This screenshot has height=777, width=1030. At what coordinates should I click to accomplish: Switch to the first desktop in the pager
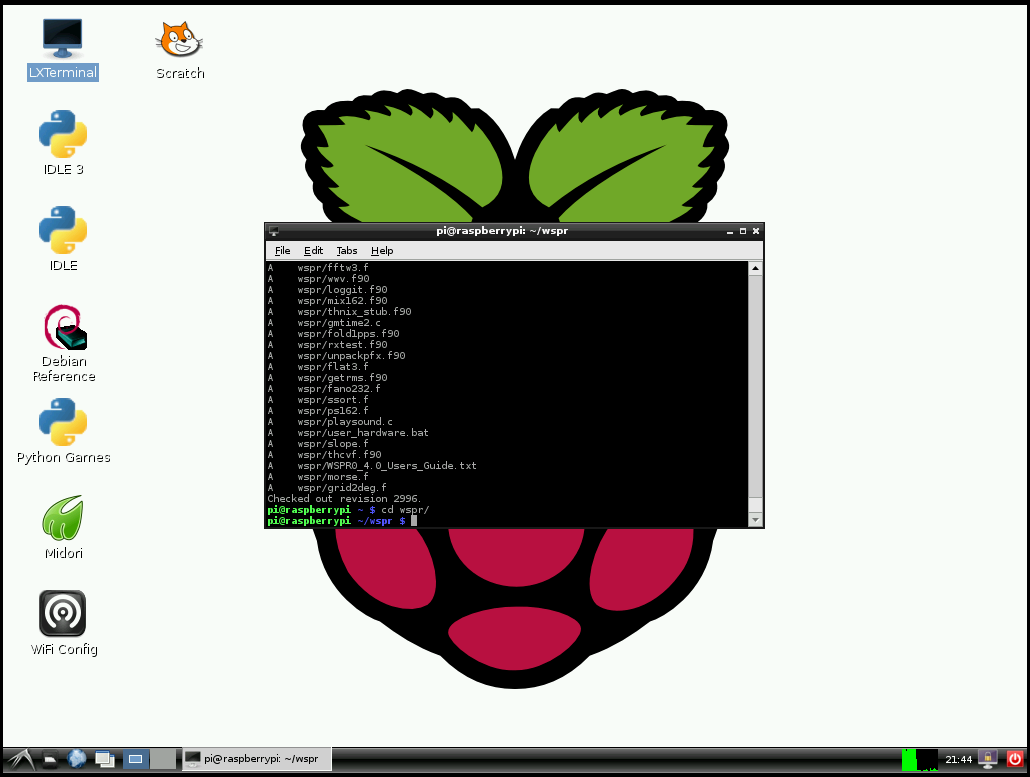[135, 759]
